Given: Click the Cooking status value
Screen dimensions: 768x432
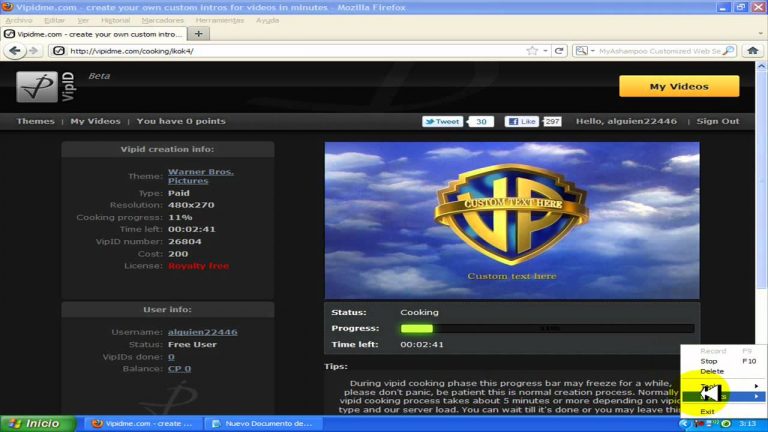Looking at the screenshot, I should (419, 312).
